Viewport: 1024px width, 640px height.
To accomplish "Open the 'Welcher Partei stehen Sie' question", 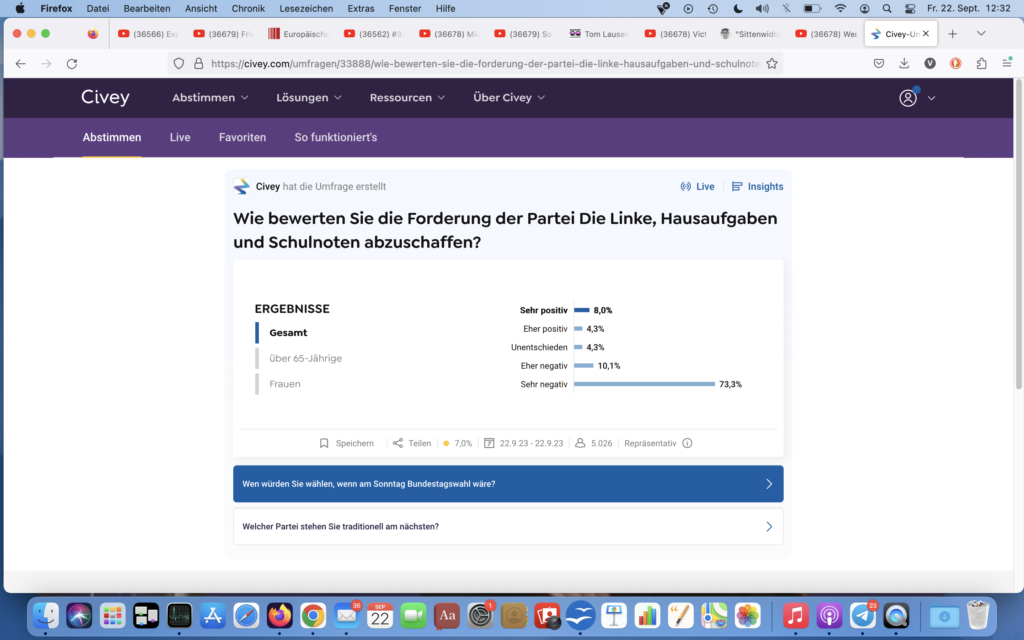I will click(508, 526).
